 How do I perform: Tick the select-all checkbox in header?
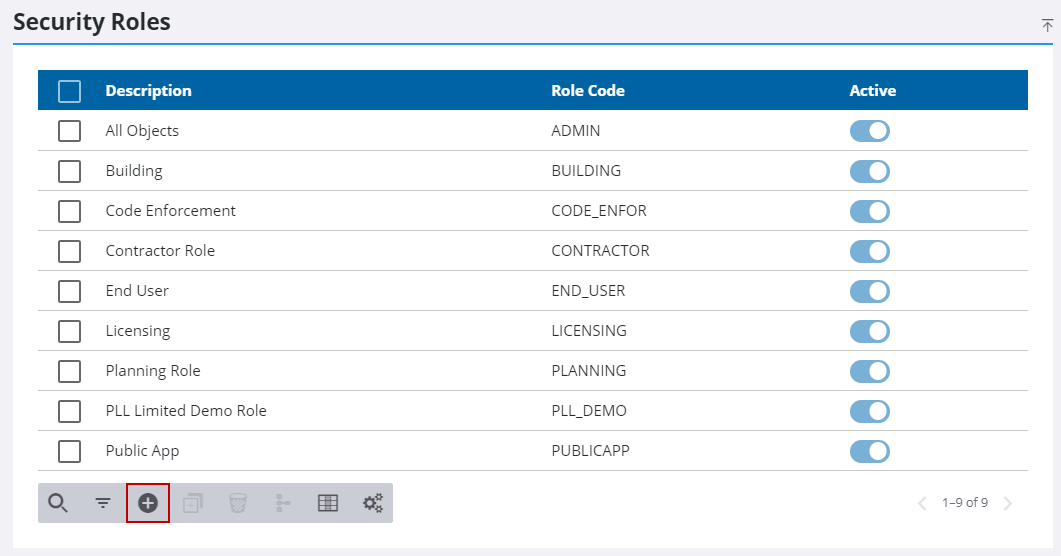pyautogui.click(x=69, y=91)
